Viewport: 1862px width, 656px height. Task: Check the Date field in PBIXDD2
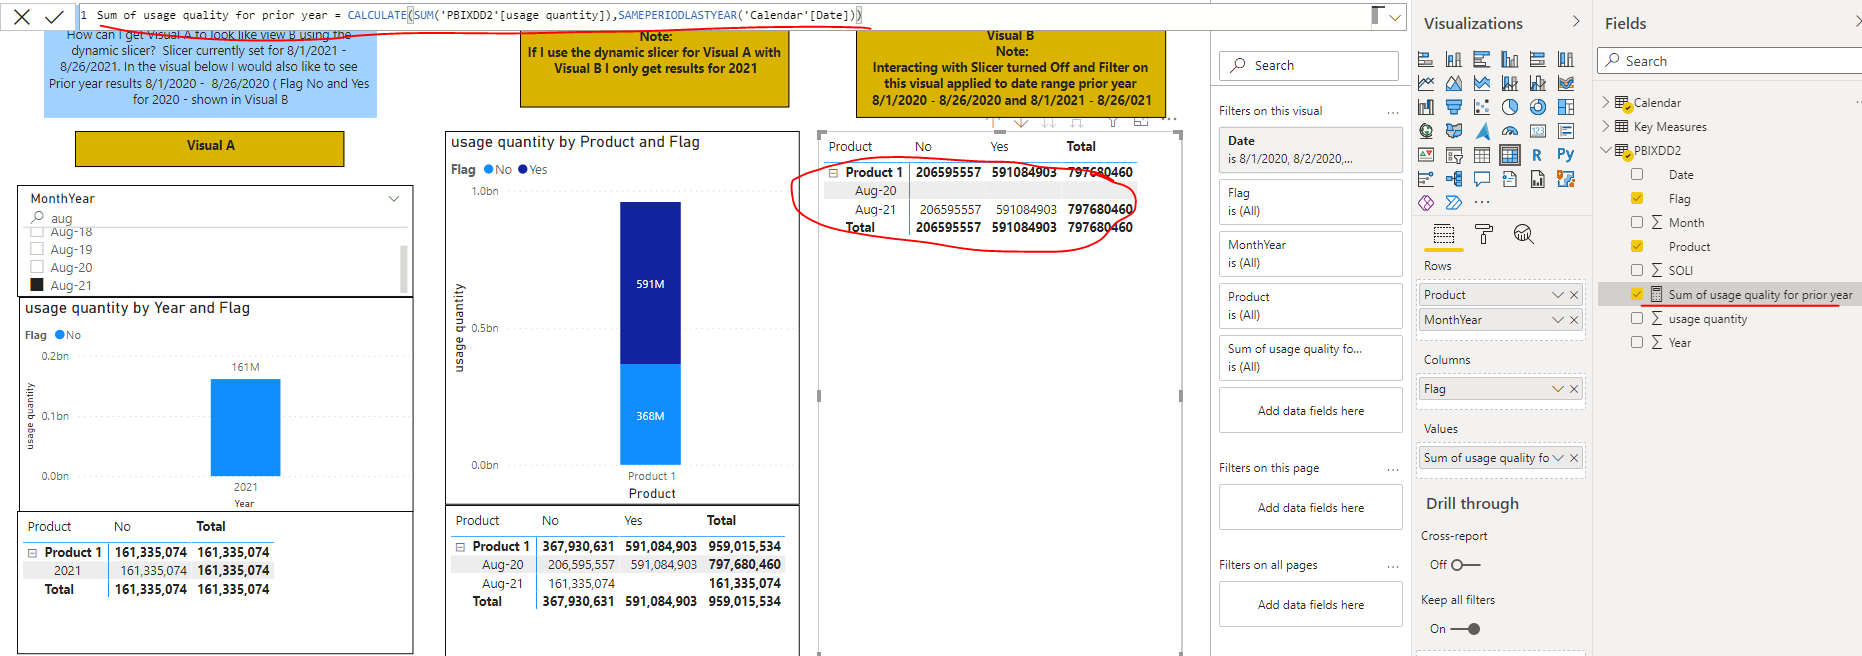(1637, 175)
